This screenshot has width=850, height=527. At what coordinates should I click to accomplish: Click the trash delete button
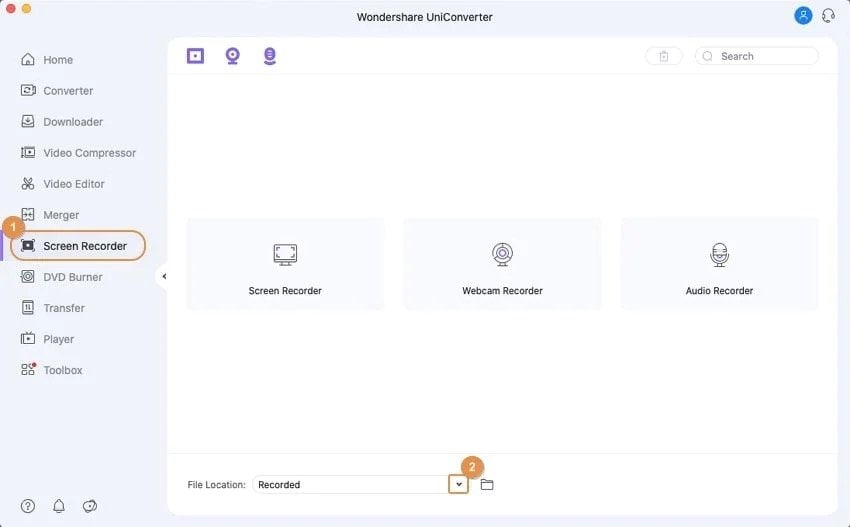tap(664, 56)
